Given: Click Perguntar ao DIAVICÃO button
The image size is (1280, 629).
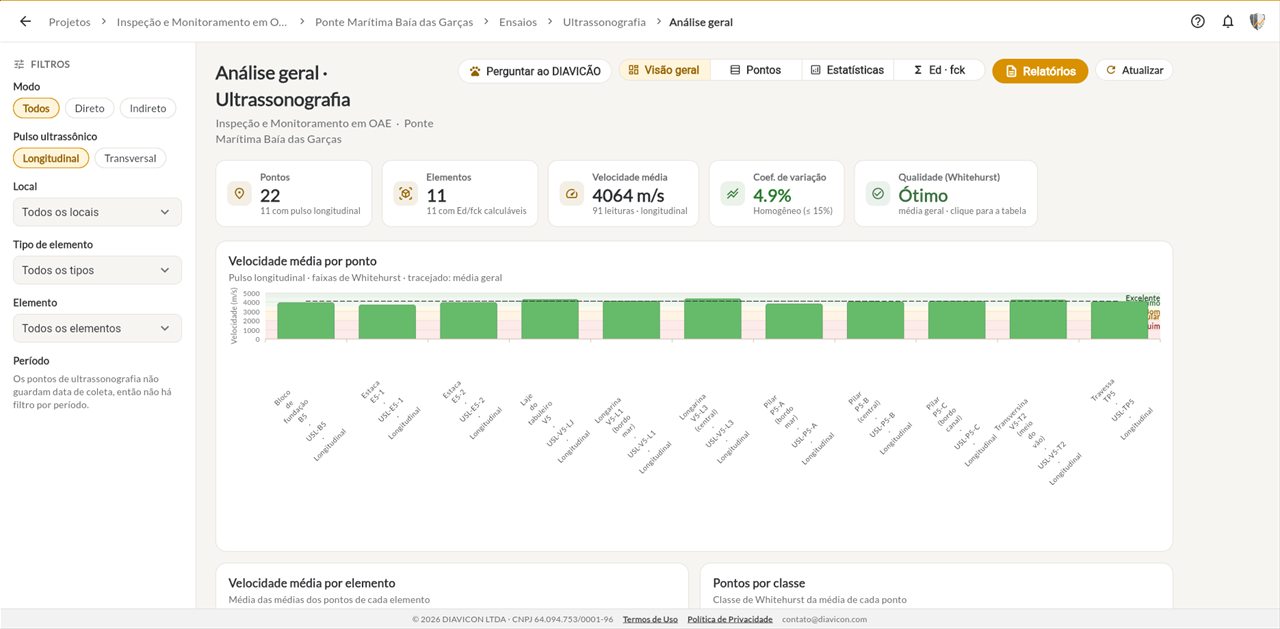Looking at the screenshot, I should pos(534,71).
